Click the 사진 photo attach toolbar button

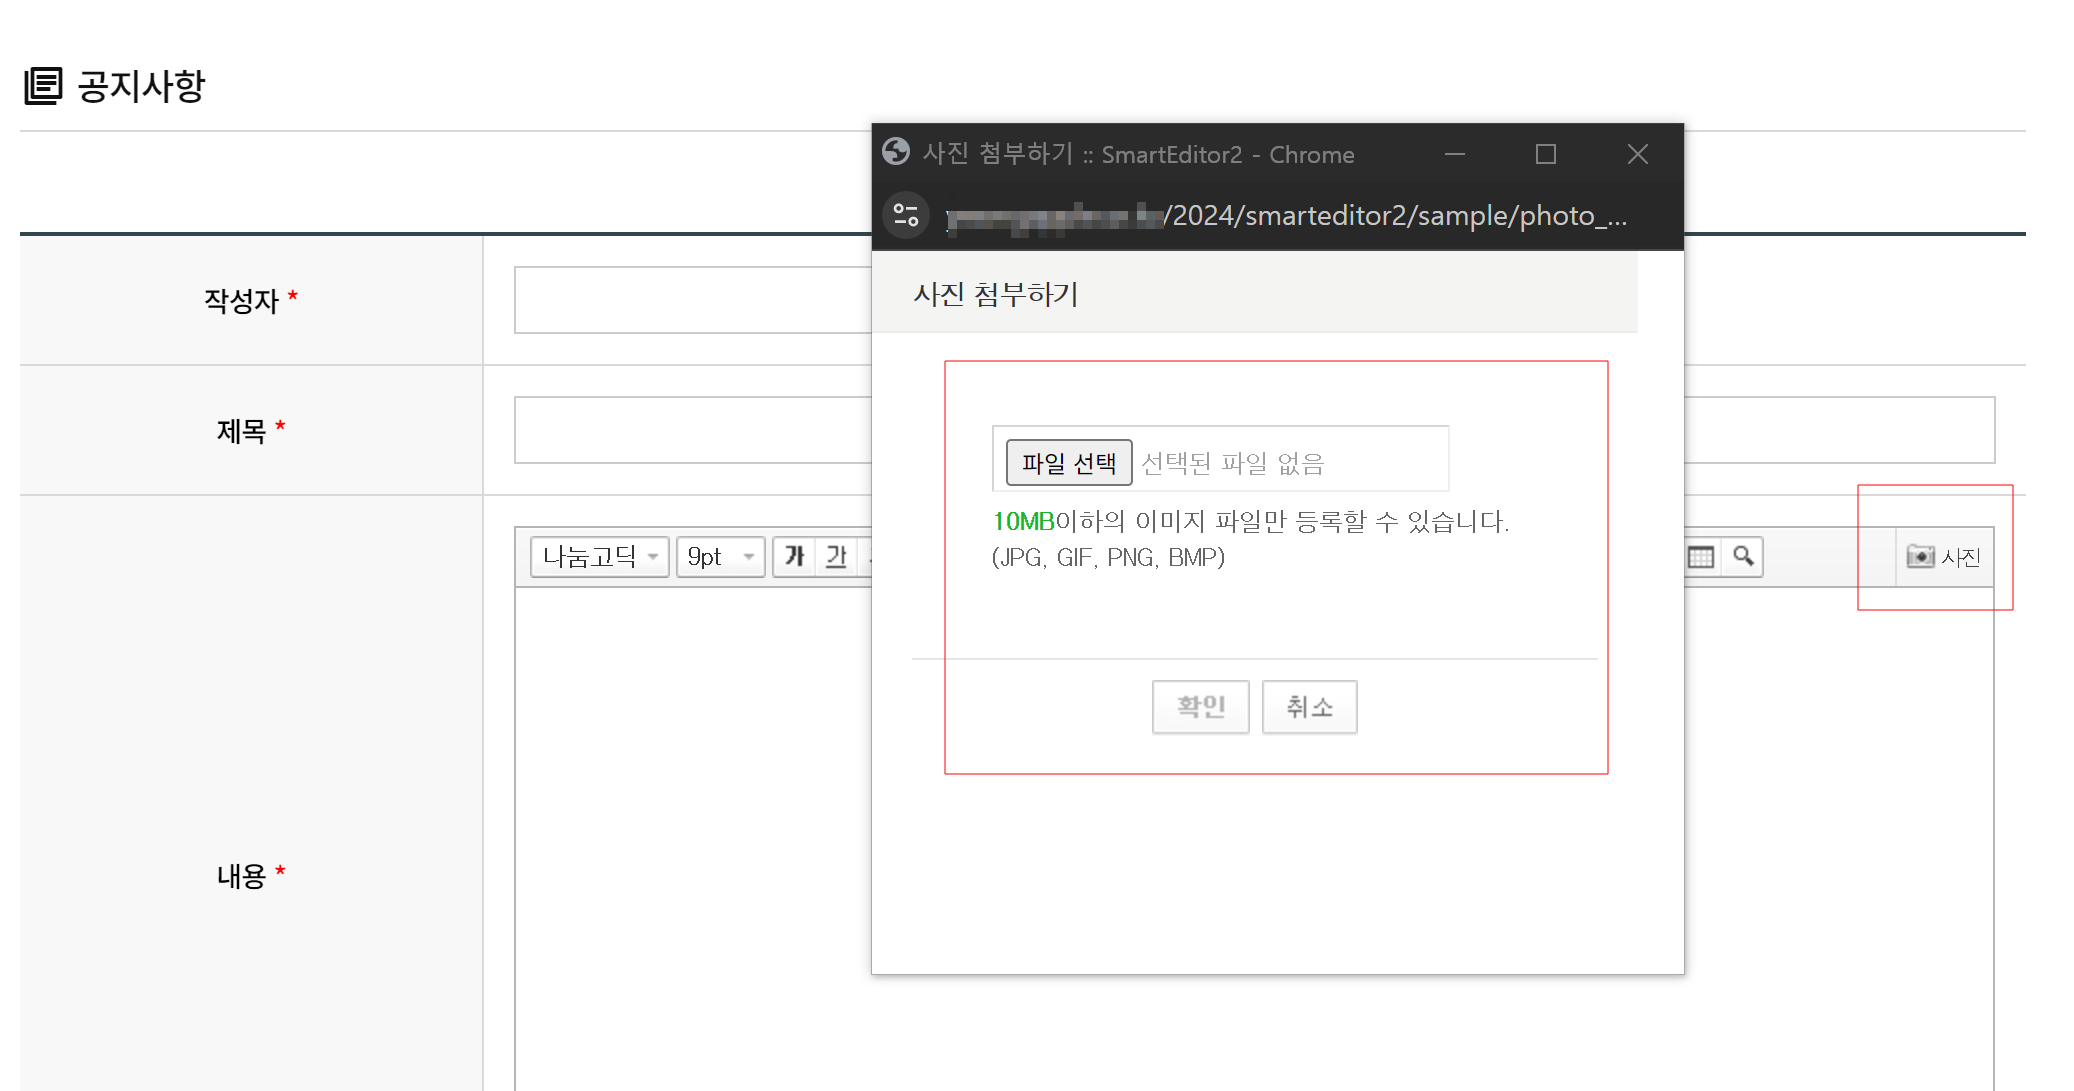pyautogui.click(x=1943, y=557)
